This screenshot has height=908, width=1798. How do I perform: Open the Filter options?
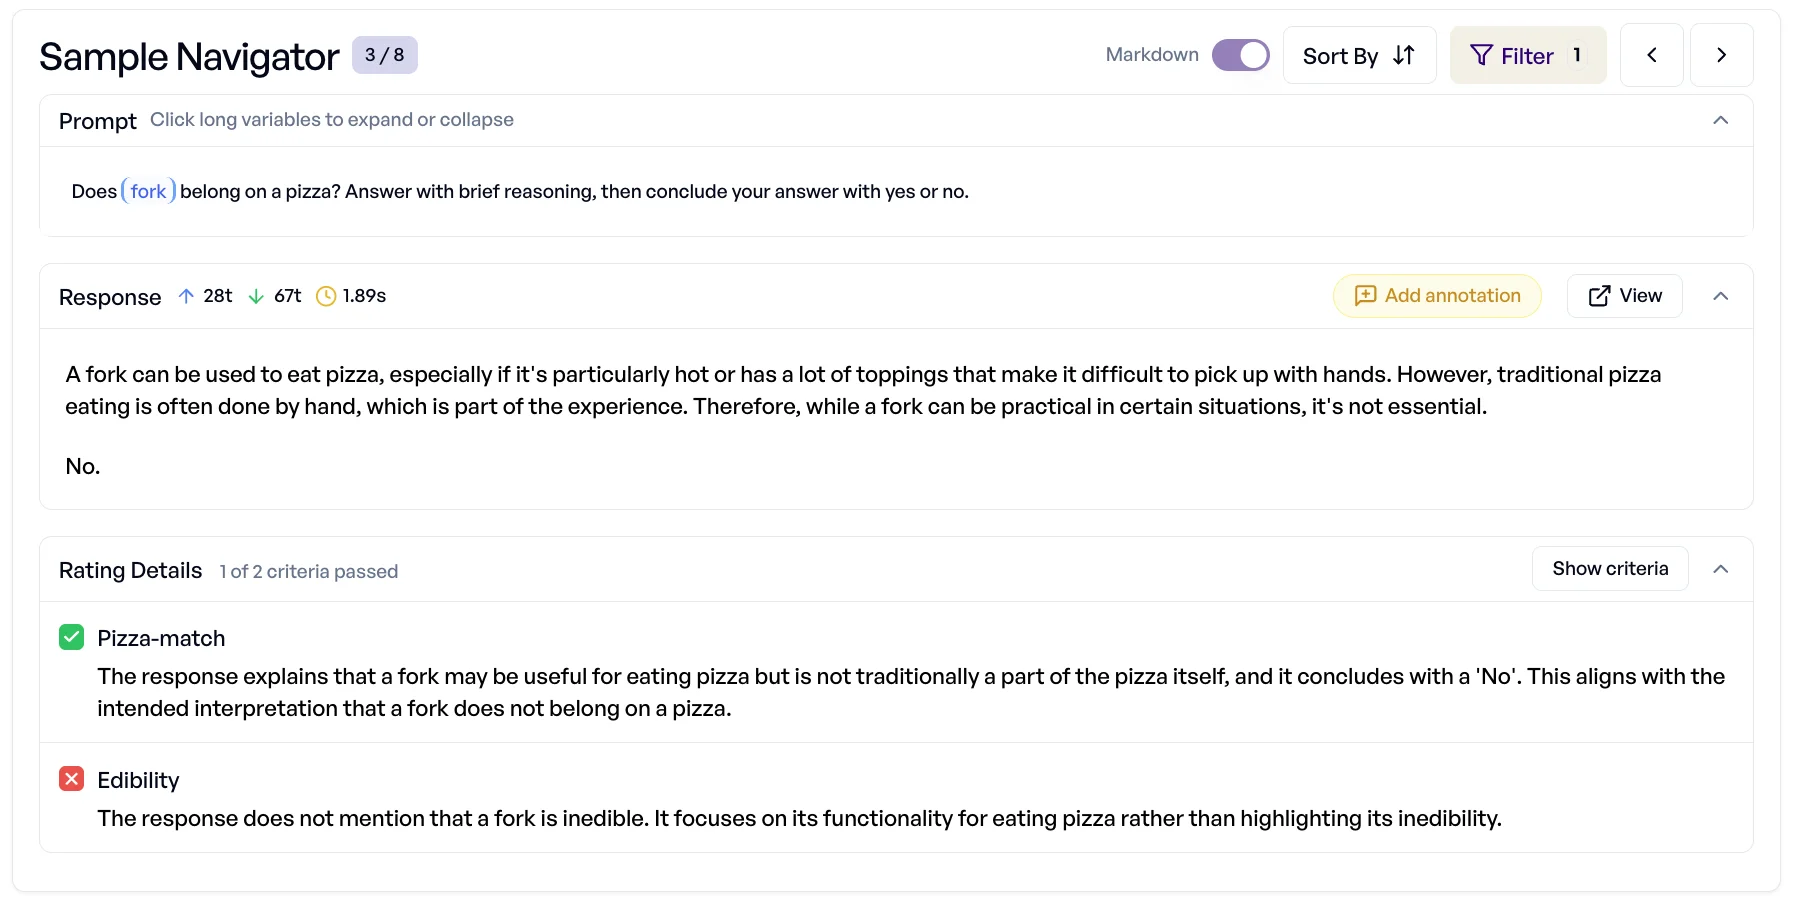point(1526,55)
